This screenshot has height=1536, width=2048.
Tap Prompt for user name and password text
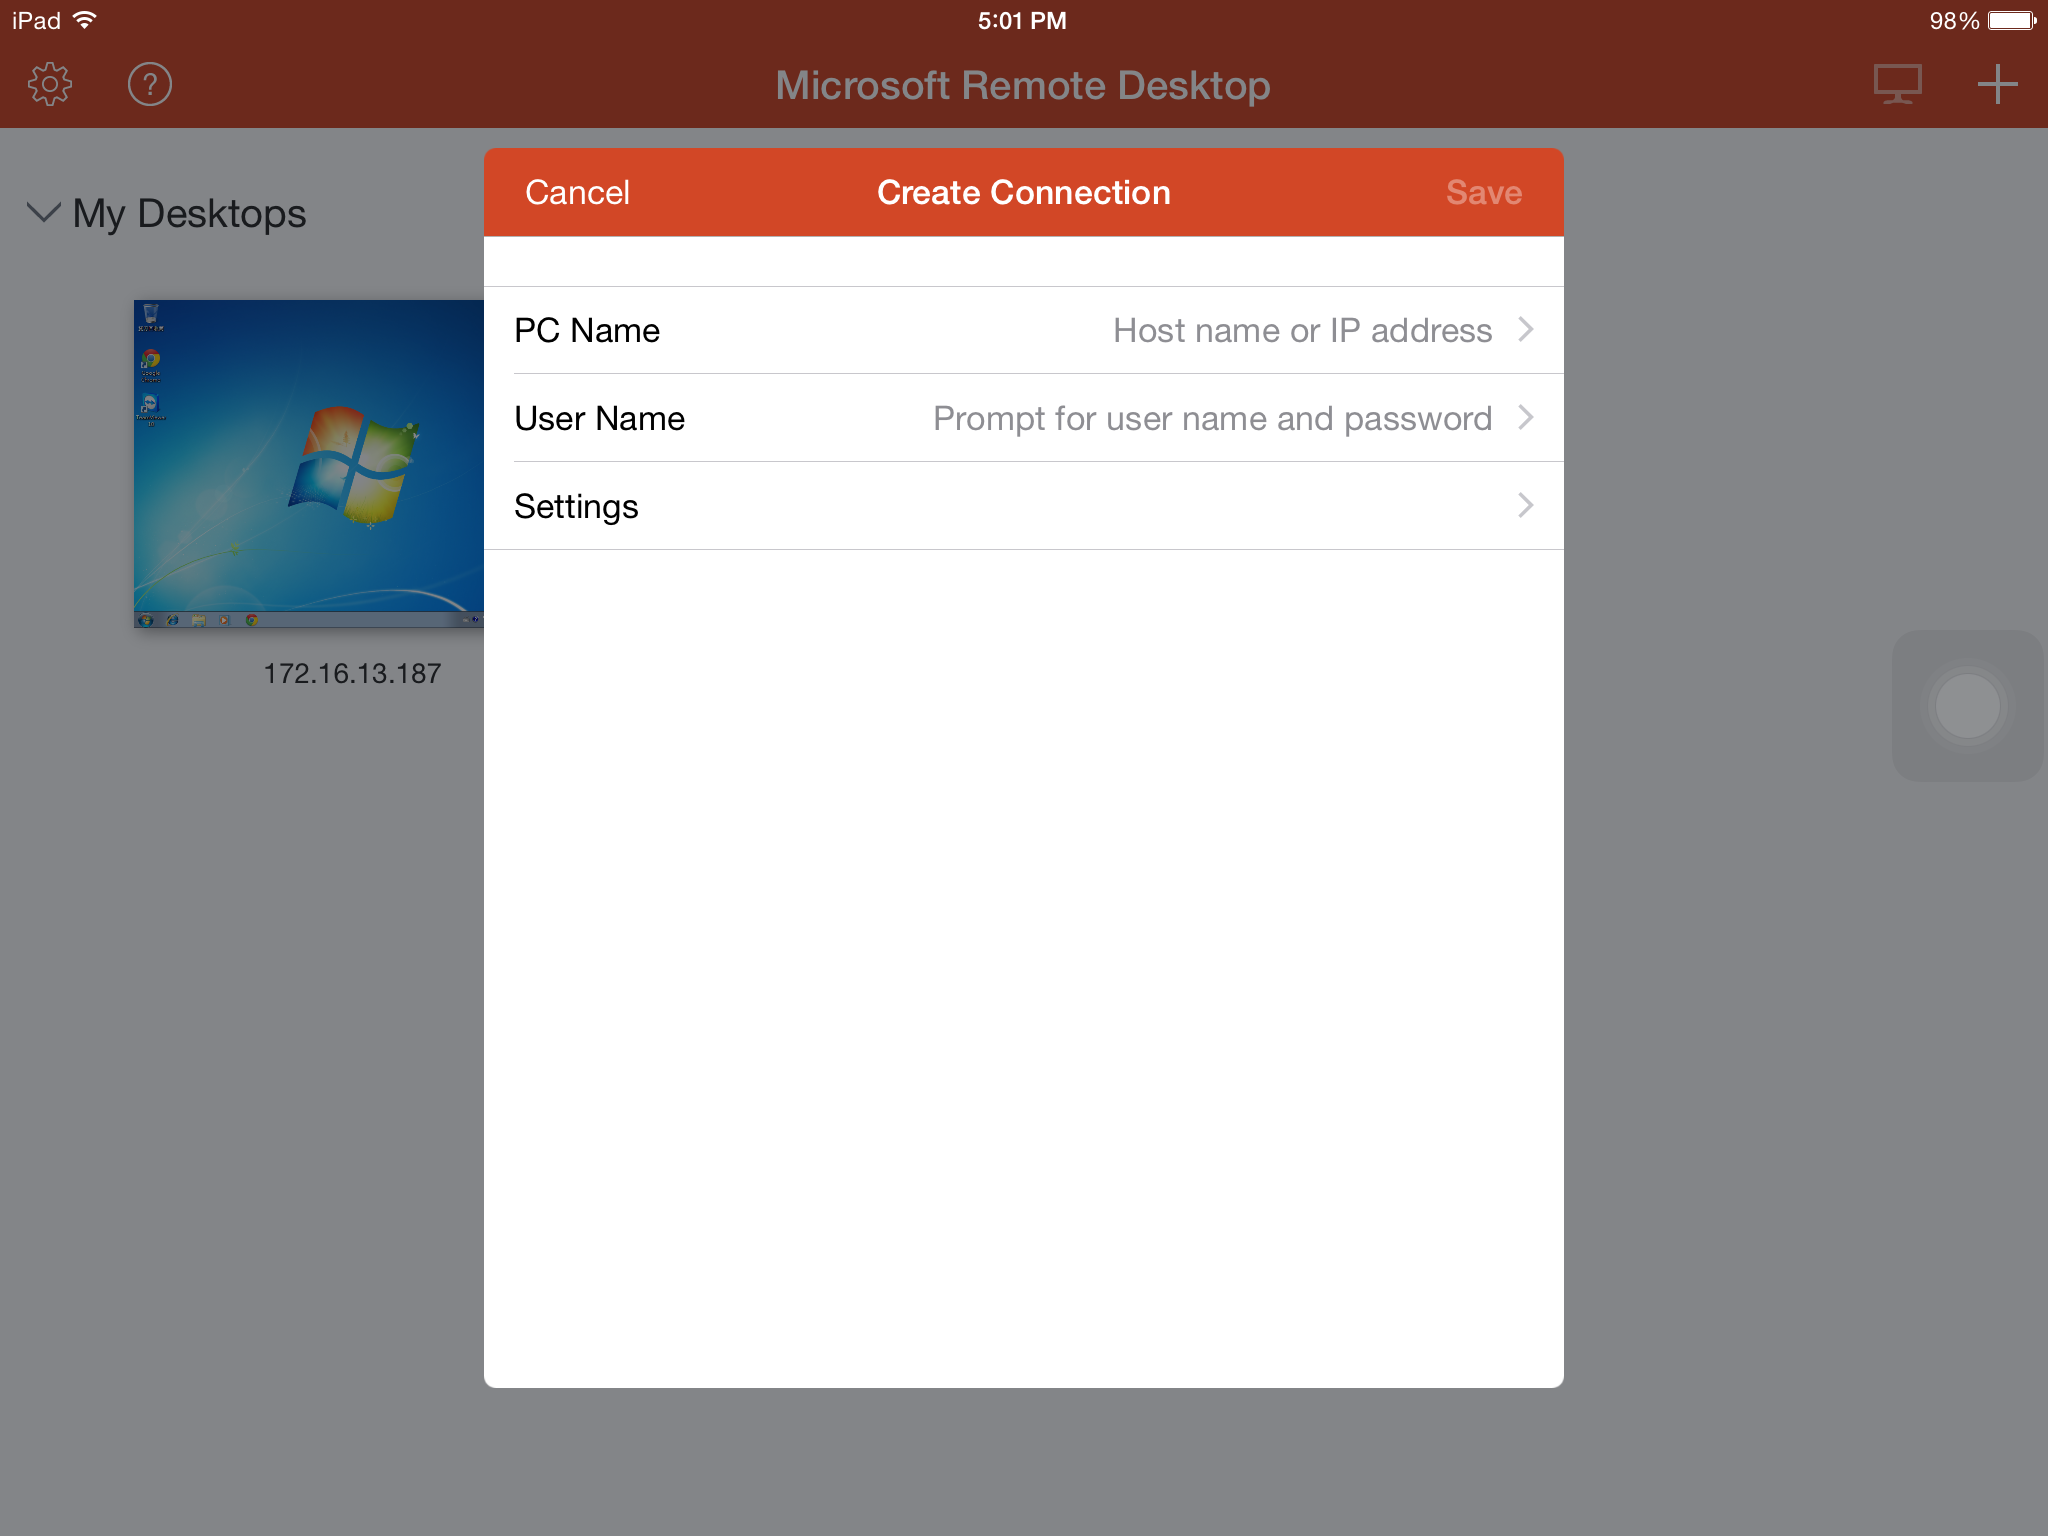coord(1212,419)
